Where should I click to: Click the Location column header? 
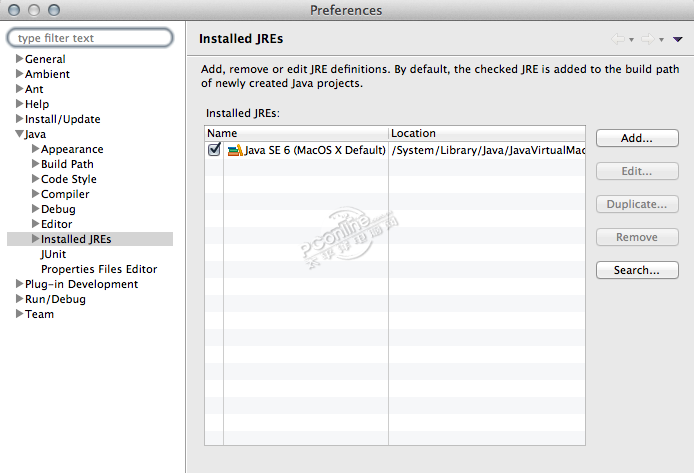pos(486,133)
